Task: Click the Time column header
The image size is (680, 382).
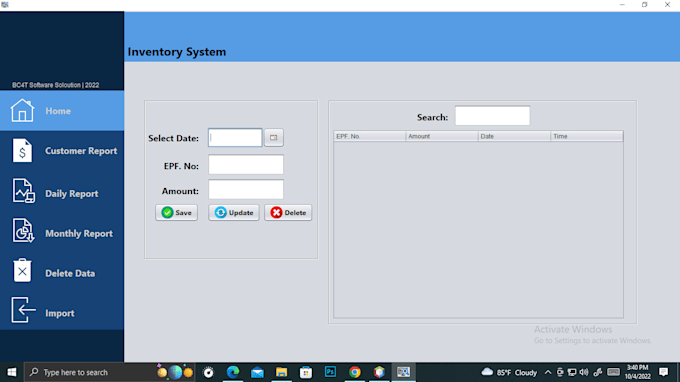Action: pyautogui.click(x=587, y=136)
